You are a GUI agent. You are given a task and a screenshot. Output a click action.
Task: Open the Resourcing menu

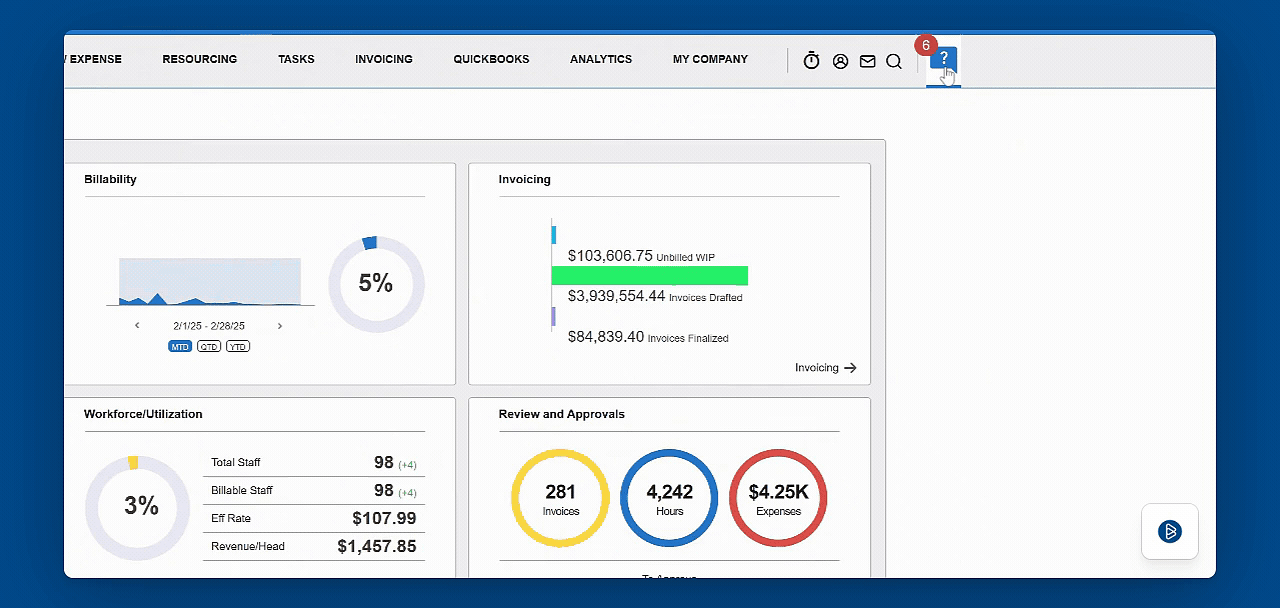point(200,59)
